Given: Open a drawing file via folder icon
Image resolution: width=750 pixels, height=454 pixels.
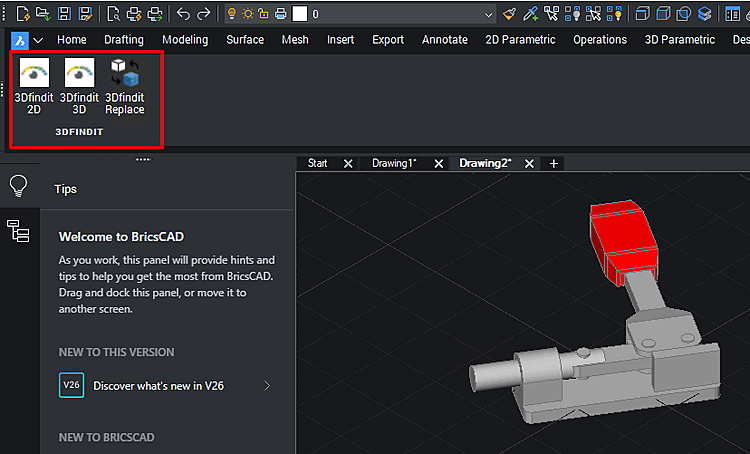Looking at the screenshot, I should pyautogui.click(x=43, y=14).
